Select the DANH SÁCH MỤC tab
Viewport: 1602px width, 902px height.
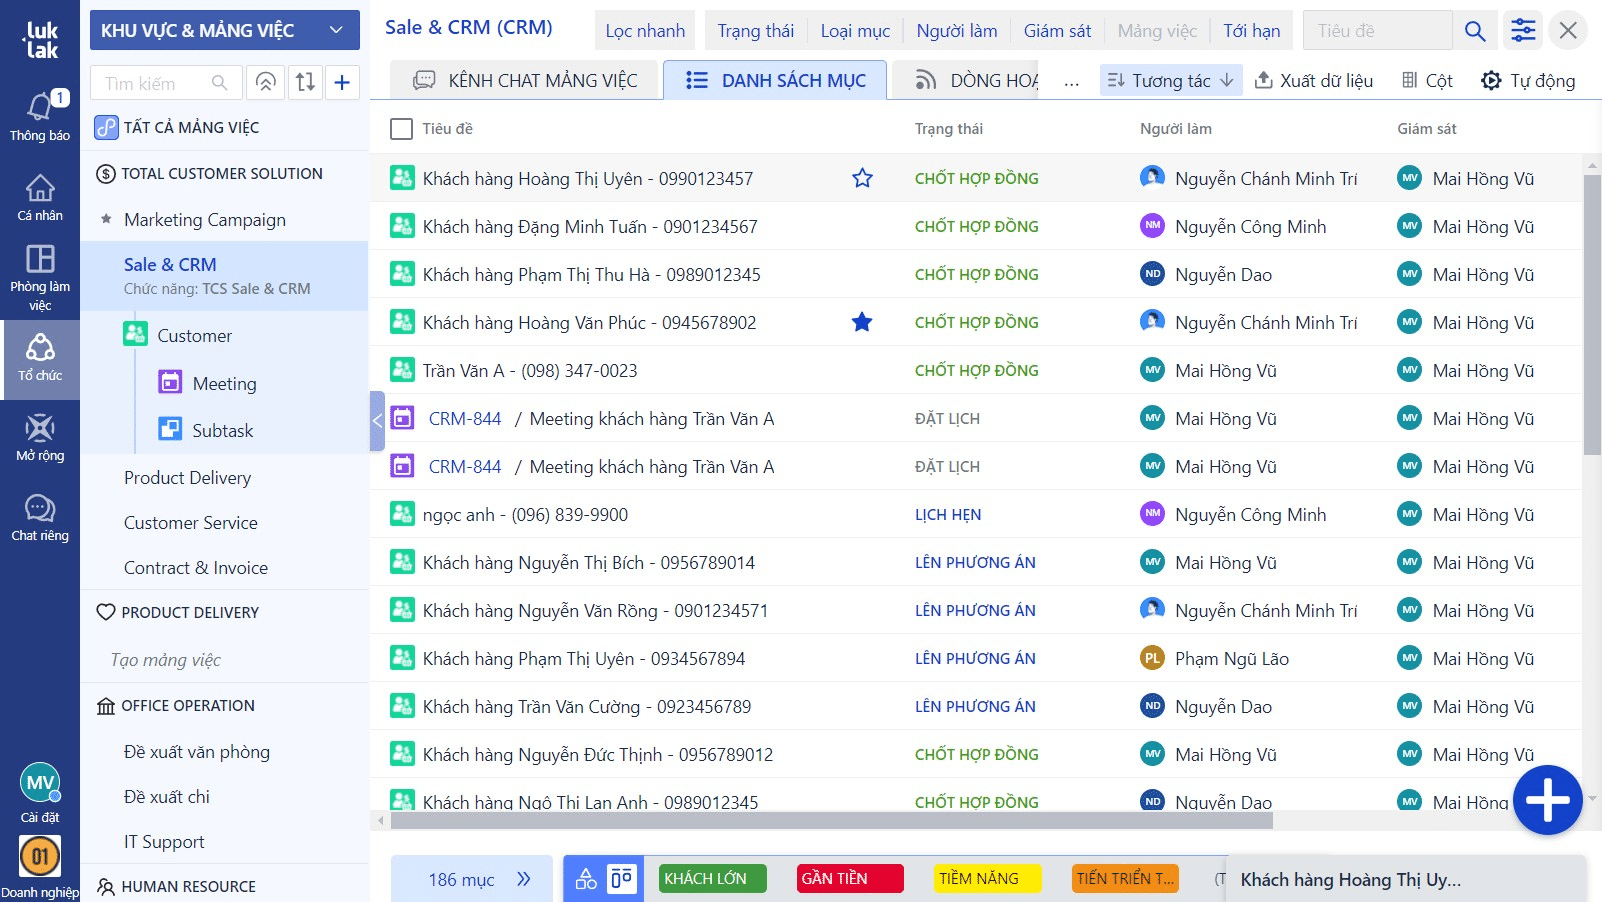[776, 81]
